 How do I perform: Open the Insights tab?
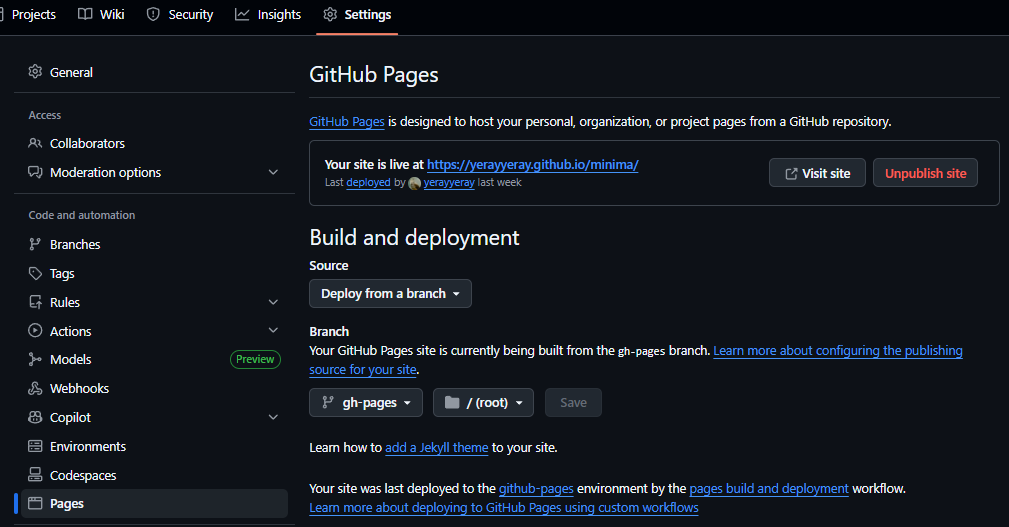(268, 14)
